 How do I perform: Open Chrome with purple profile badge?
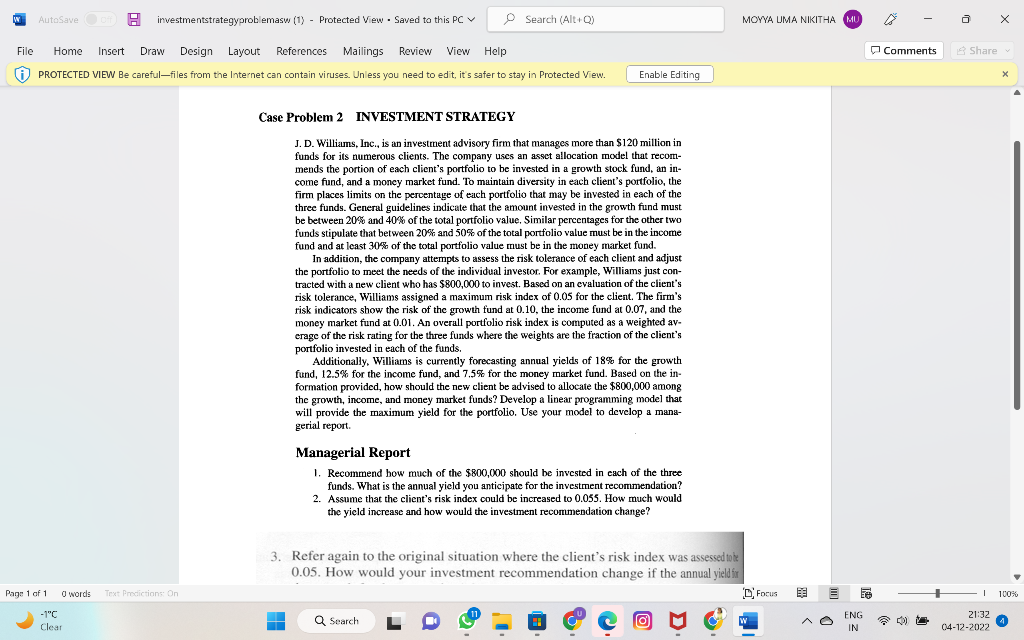573,621
